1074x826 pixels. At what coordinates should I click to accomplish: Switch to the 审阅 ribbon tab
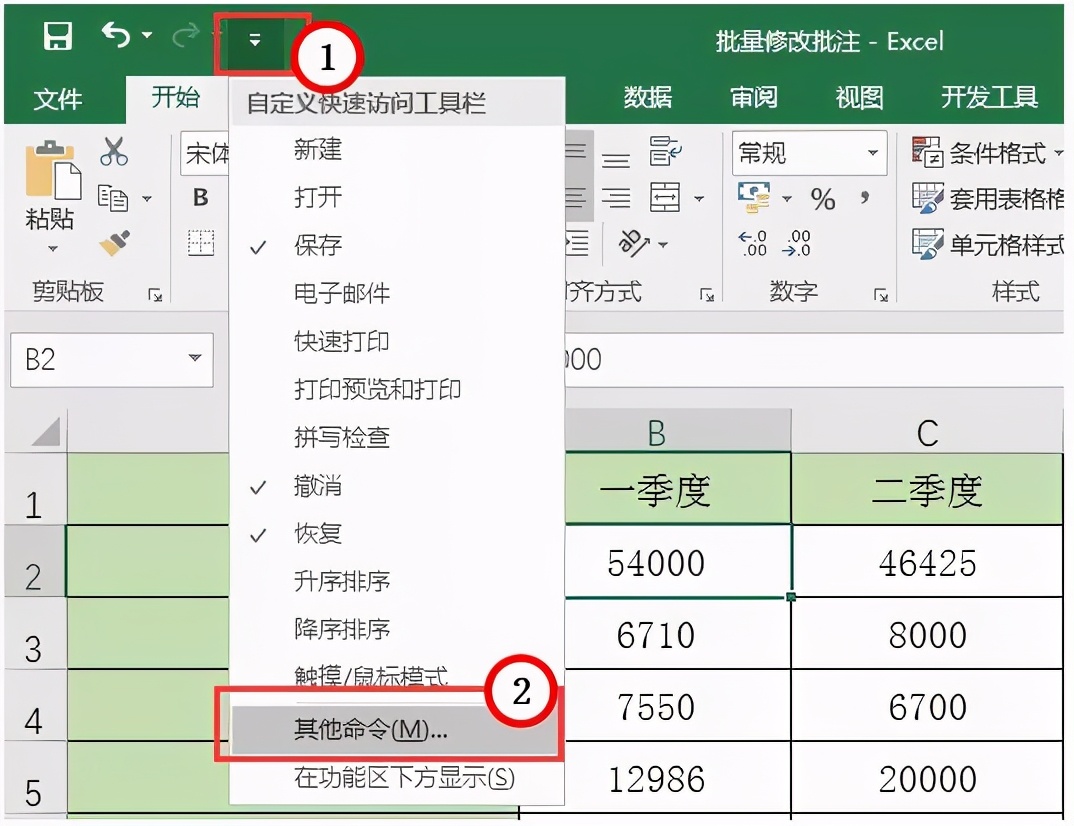[753, 97]
